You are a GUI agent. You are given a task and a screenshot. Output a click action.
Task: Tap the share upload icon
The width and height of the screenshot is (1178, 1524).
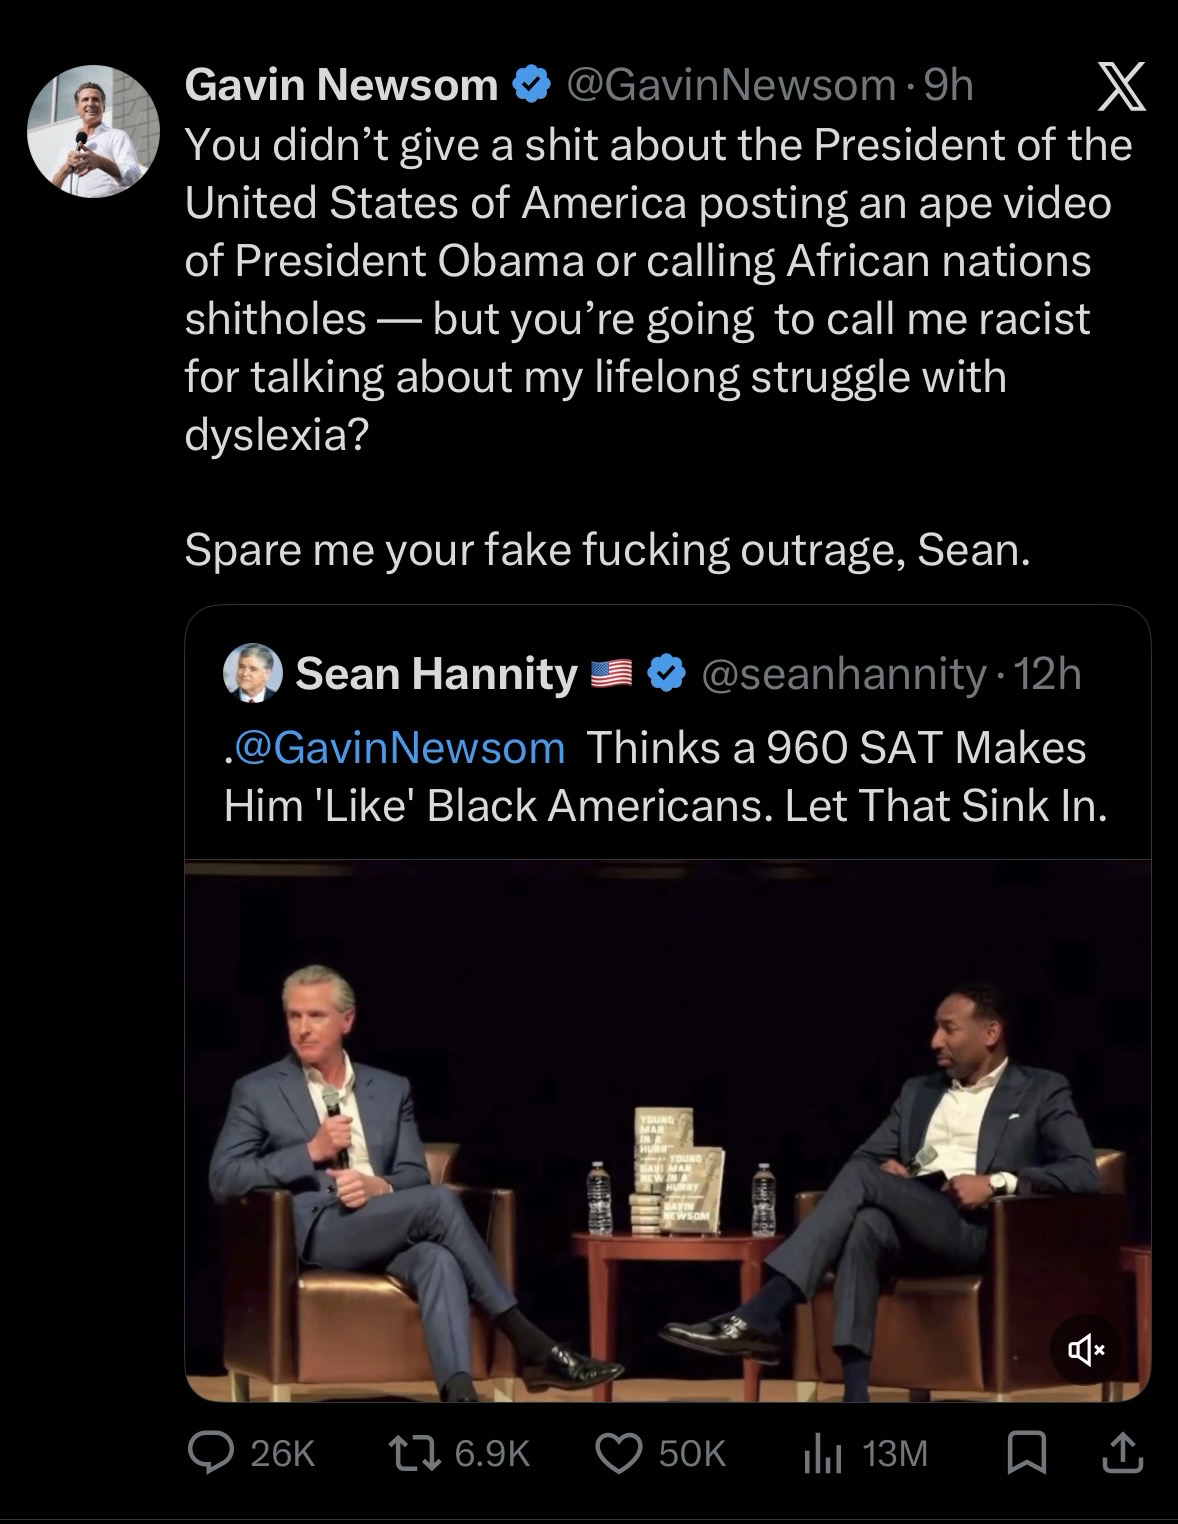coord(1120,1452)
